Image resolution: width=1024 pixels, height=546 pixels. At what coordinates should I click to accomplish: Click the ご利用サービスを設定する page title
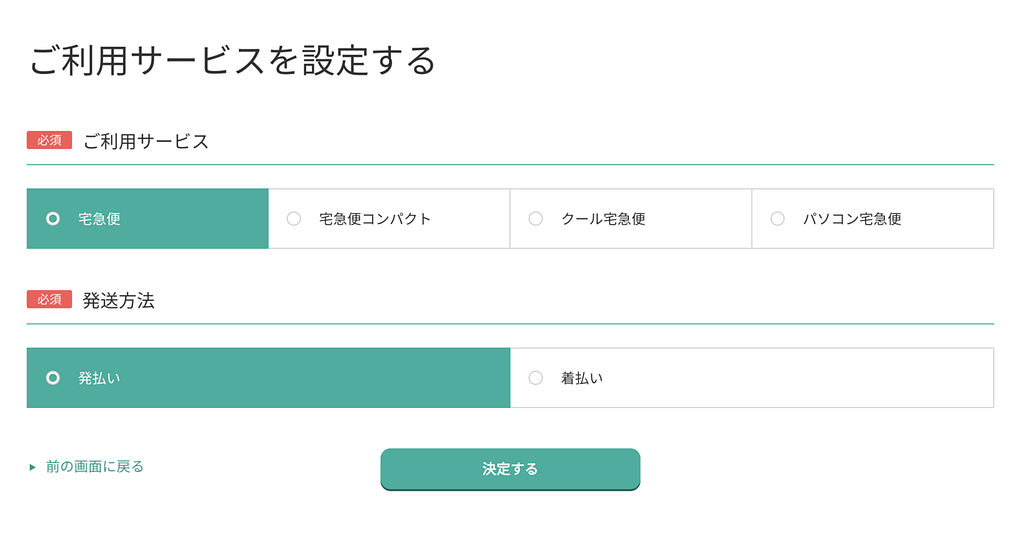point(232,61)
